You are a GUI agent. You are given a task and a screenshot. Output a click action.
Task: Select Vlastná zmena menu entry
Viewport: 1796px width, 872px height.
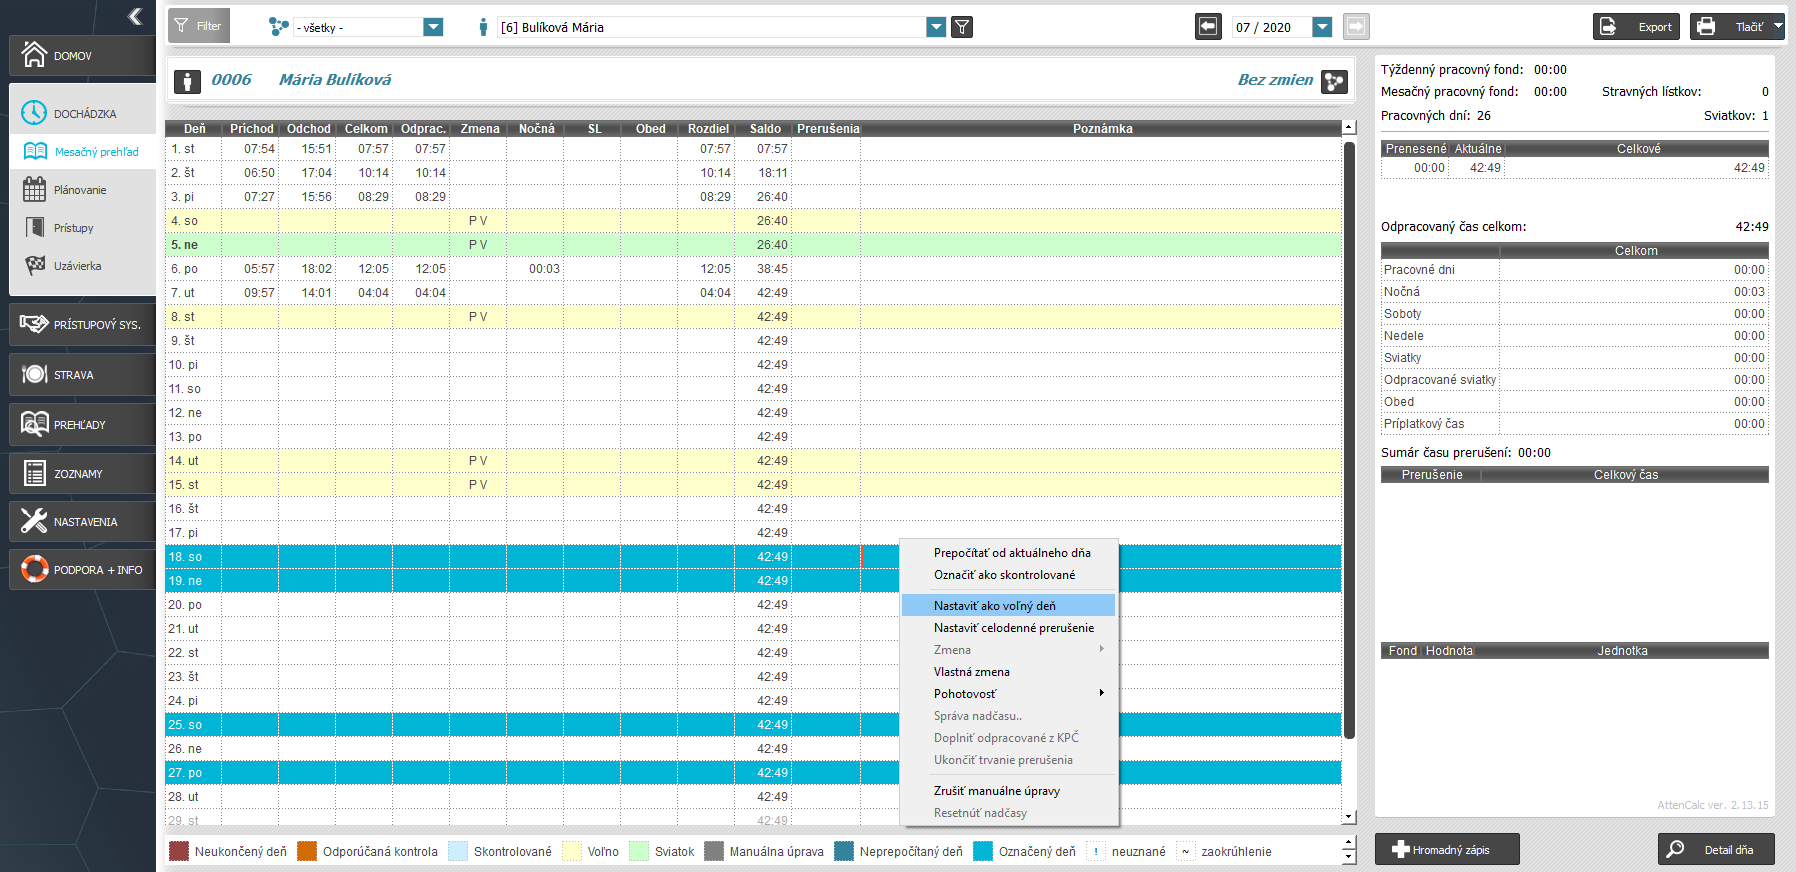(x=1010, y=671)
